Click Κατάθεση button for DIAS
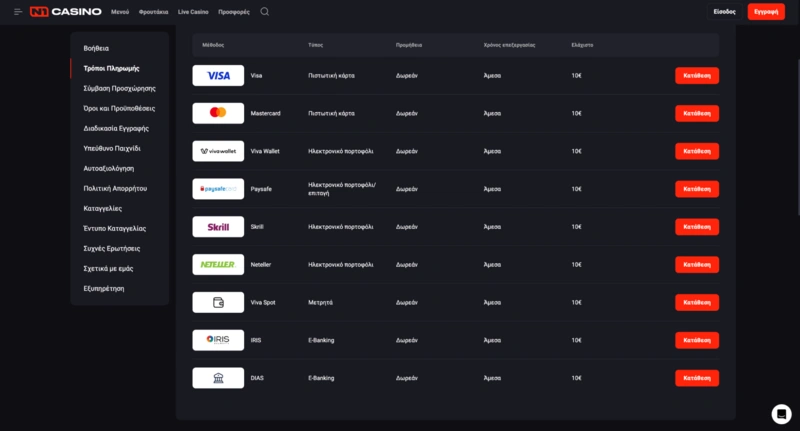The height and width of the screenshot is (431, 800). click(697, 378)
